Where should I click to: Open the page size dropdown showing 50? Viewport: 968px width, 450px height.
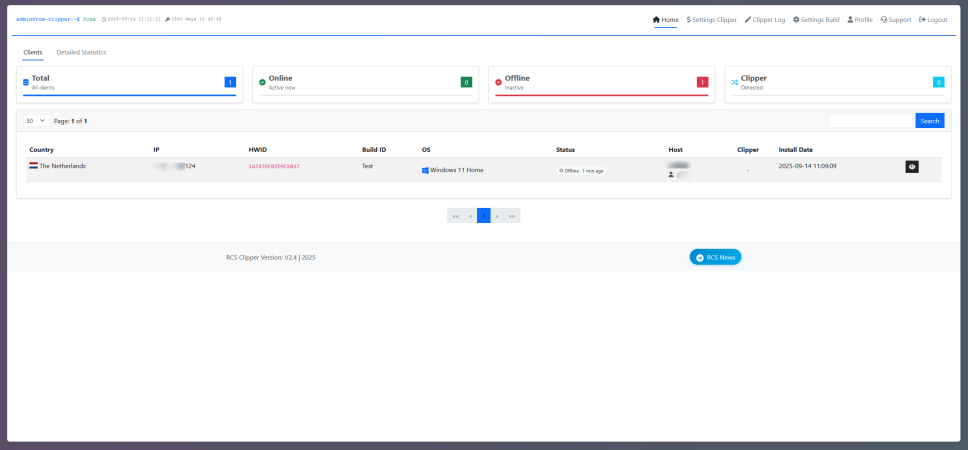36,121
